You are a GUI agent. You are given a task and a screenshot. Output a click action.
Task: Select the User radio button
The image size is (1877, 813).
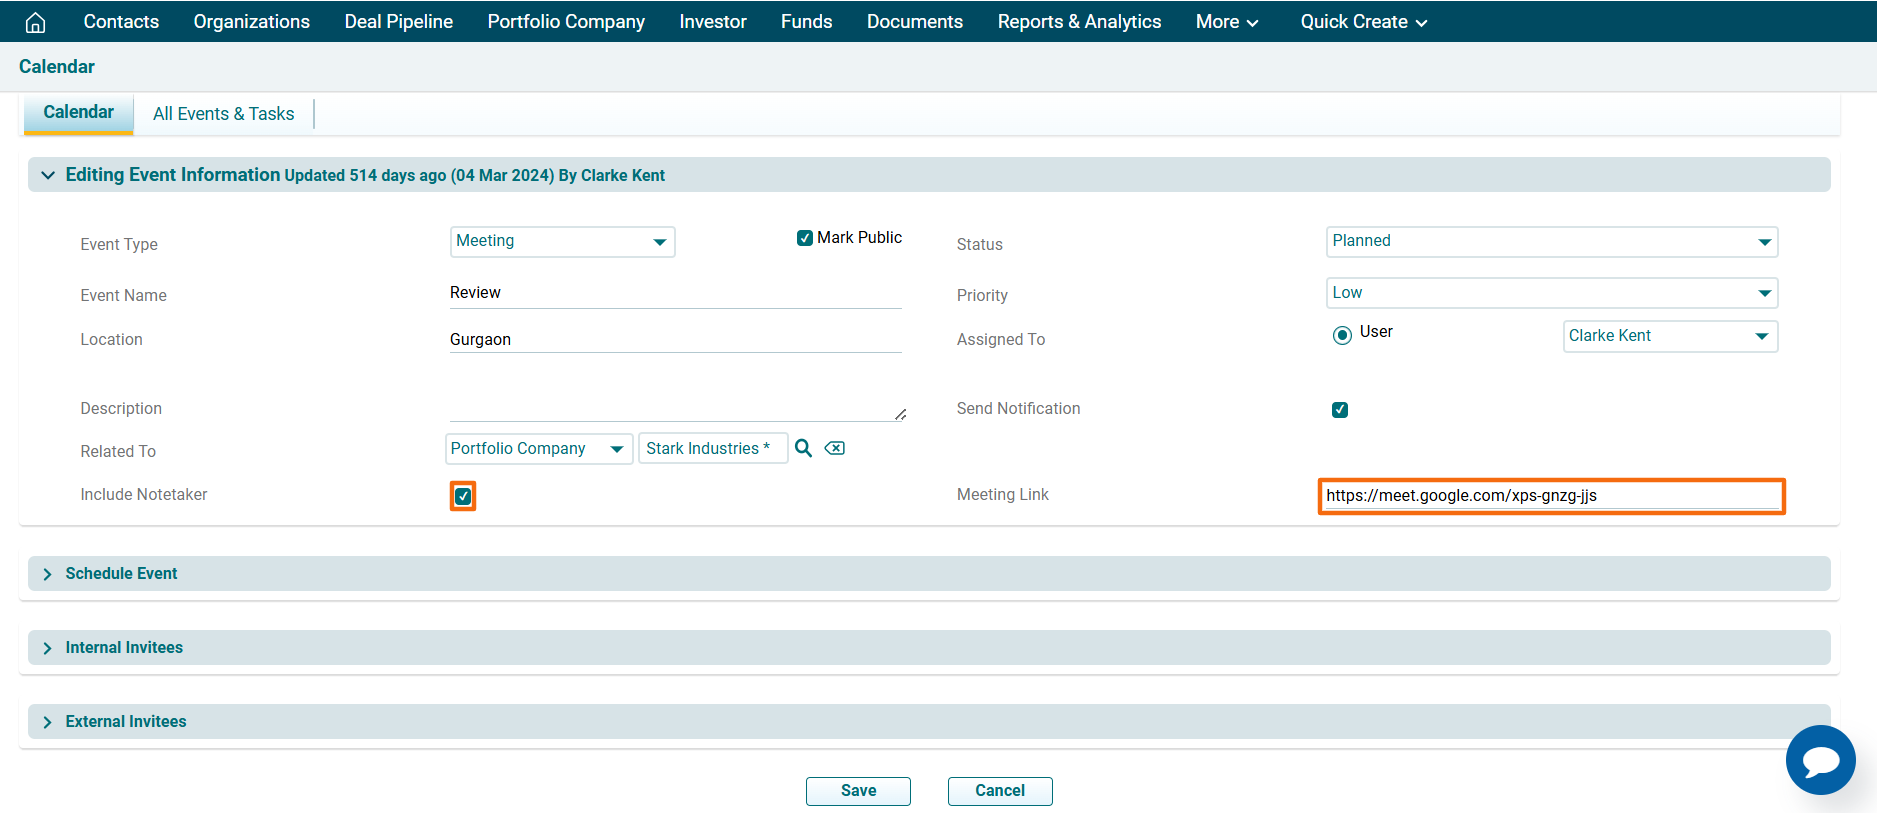point(1342,335)
